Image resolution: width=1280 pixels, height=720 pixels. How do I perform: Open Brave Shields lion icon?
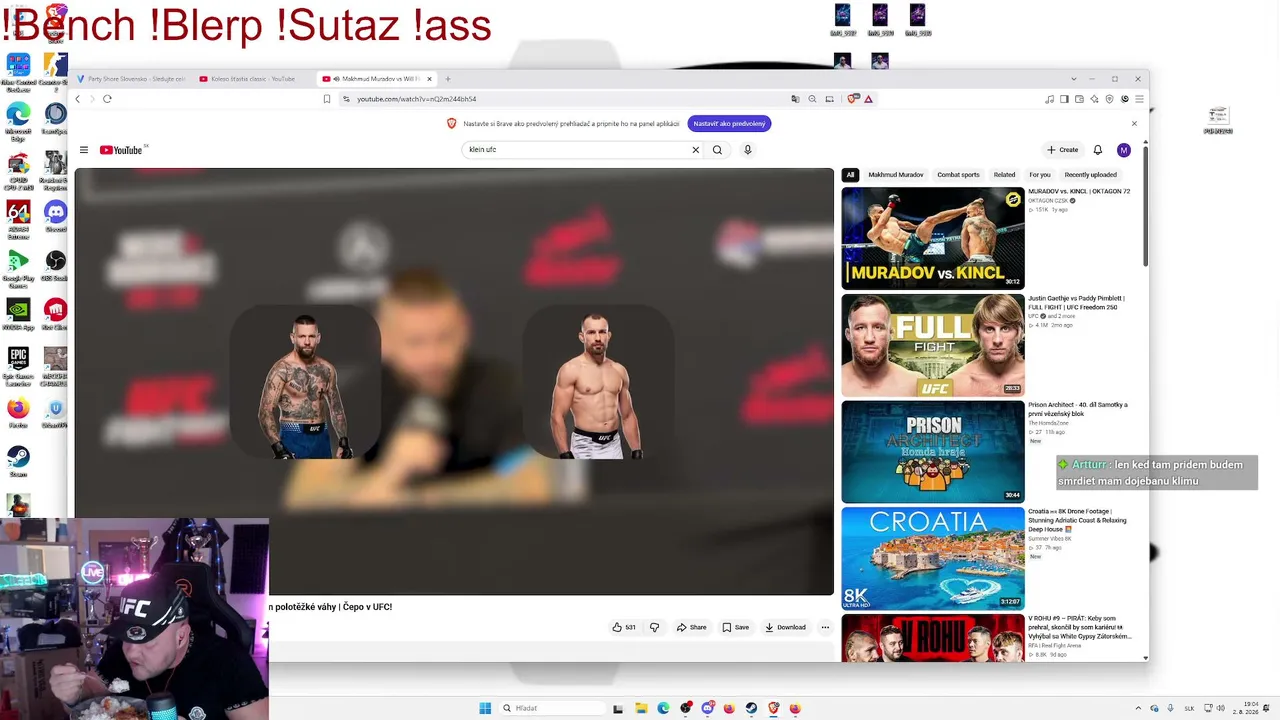(x=853, y=99)
